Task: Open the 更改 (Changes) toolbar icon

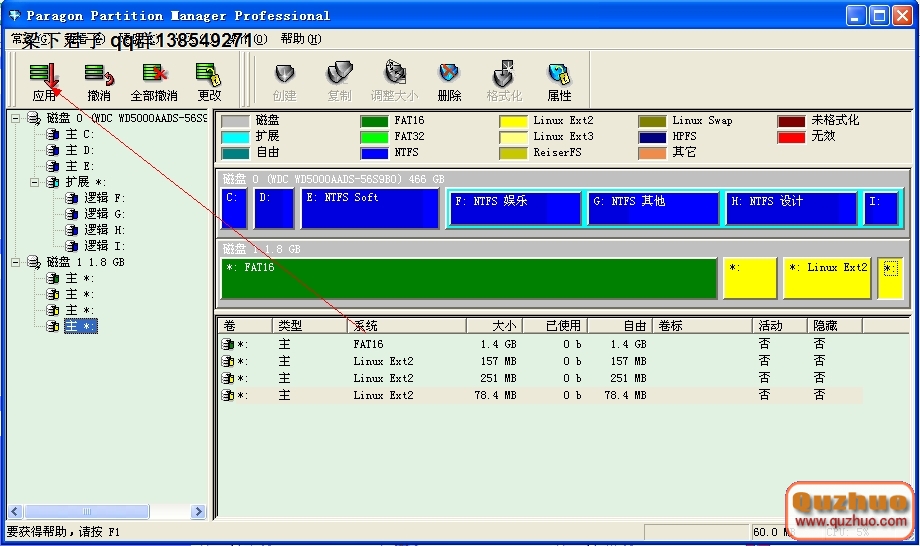Action: 208,80
